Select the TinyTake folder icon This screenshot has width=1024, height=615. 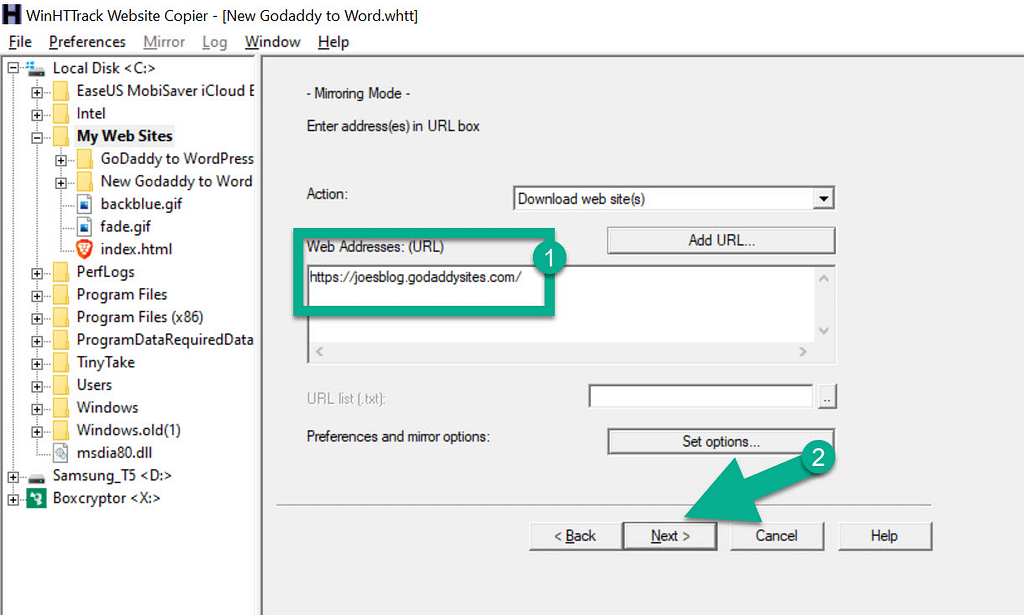tap(61, 362)
